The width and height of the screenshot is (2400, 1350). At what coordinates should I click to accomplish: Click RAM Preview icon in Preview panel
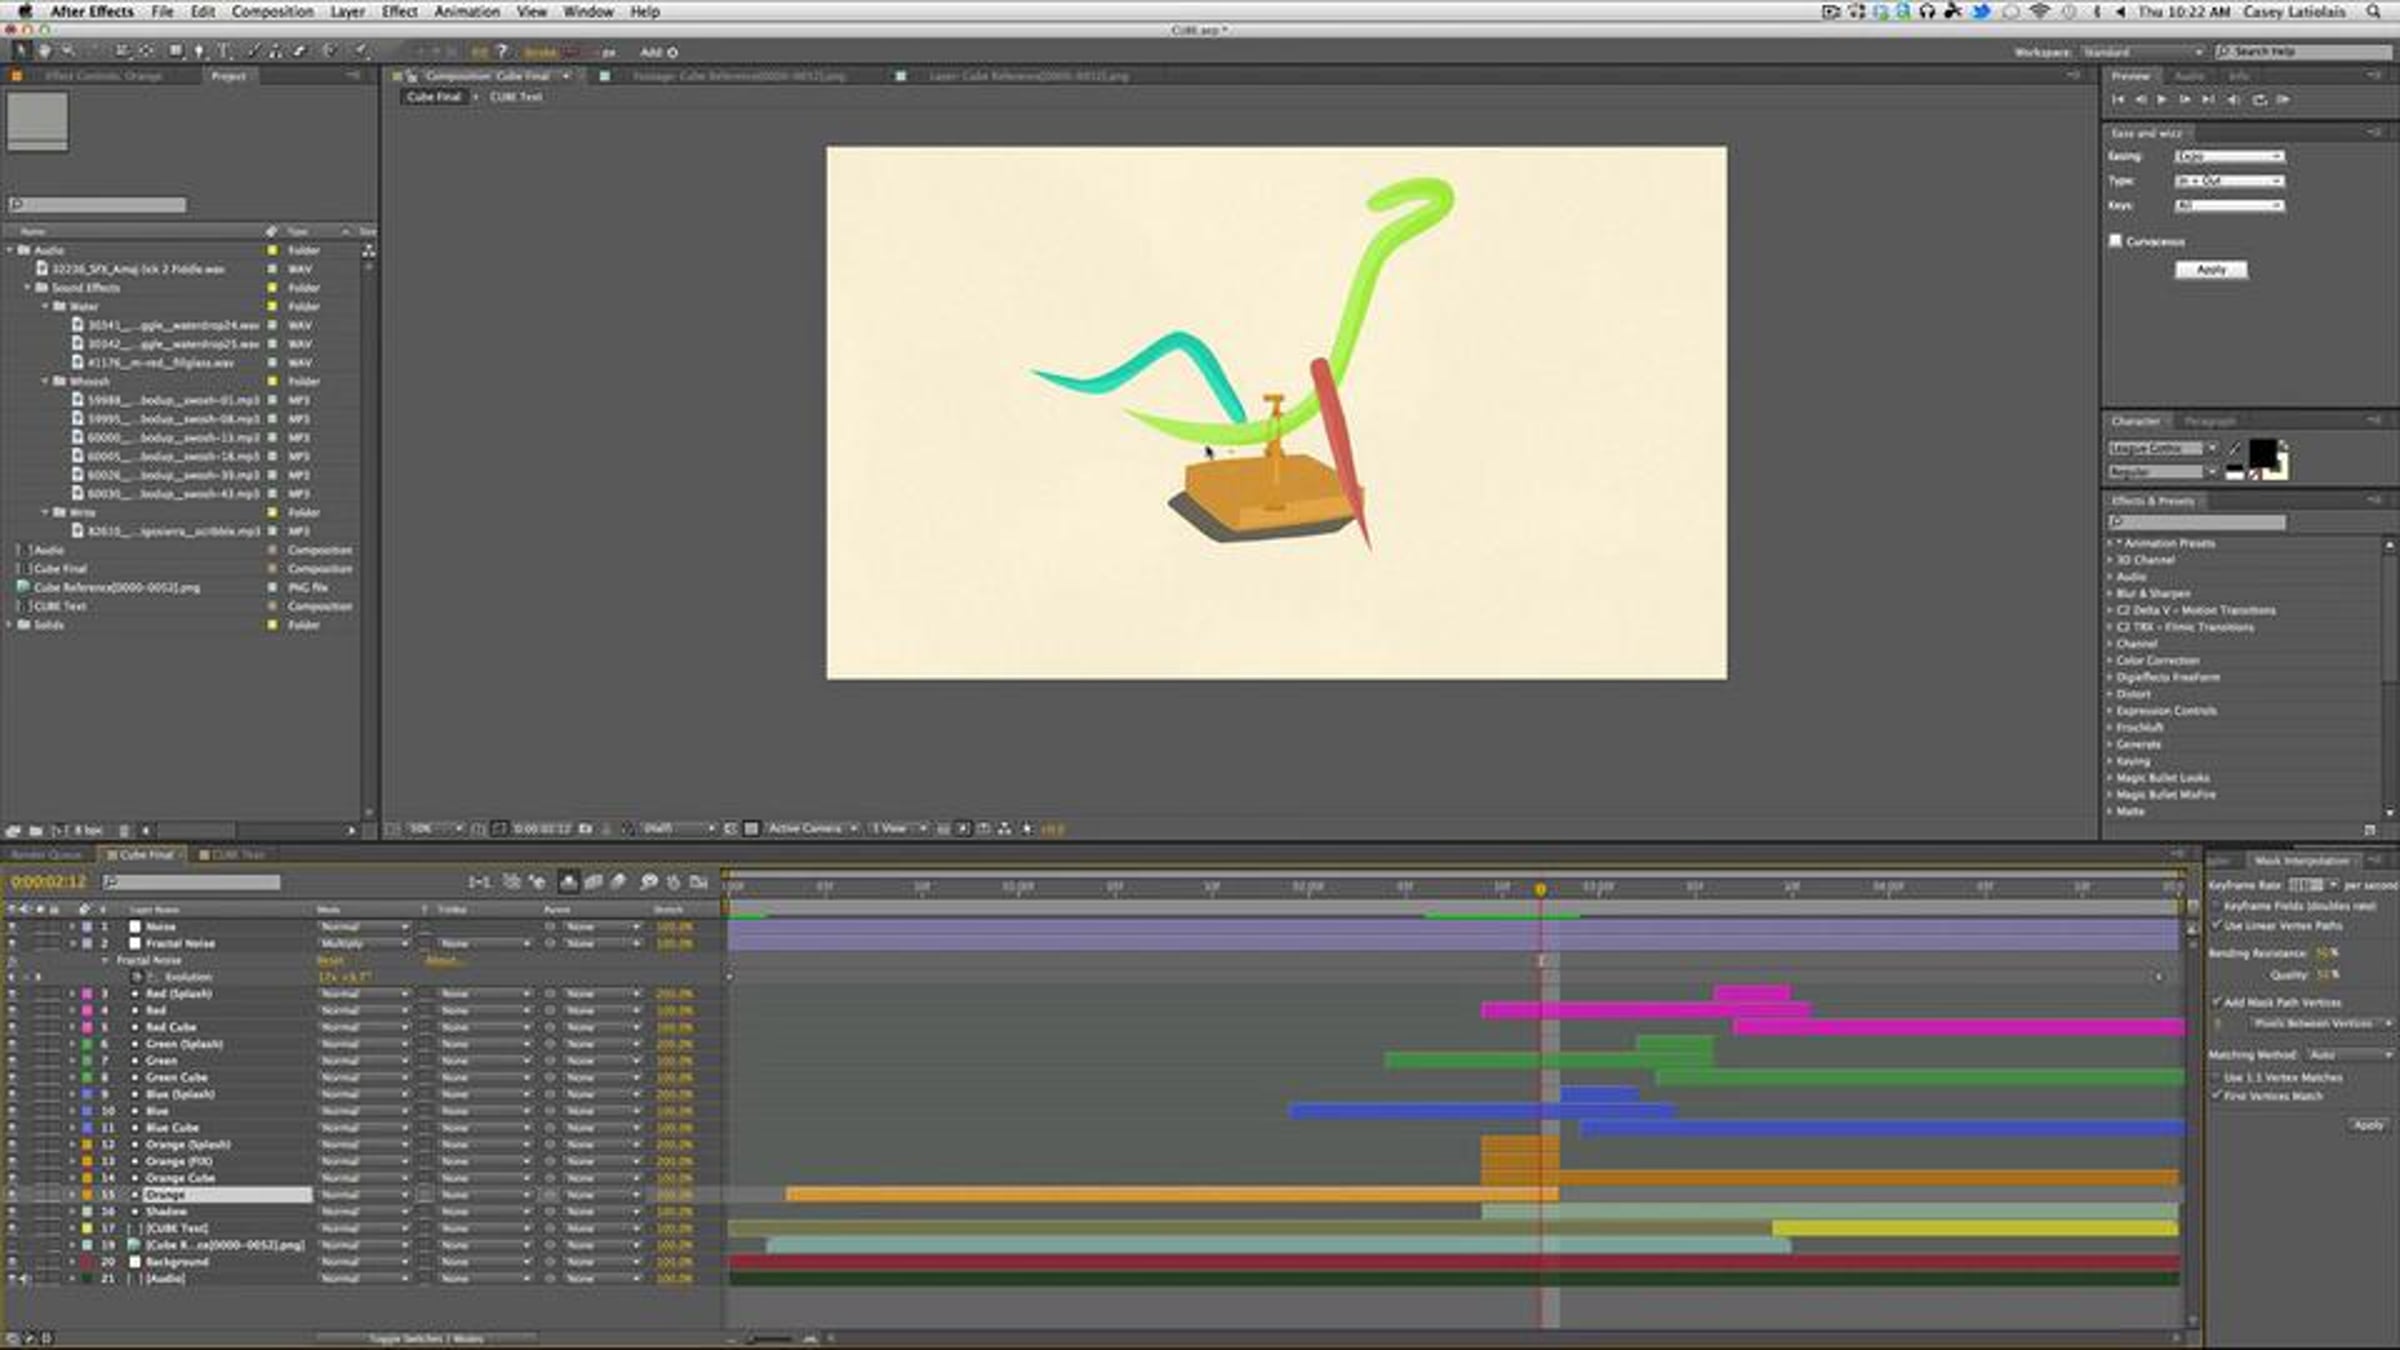point(2283,100)
